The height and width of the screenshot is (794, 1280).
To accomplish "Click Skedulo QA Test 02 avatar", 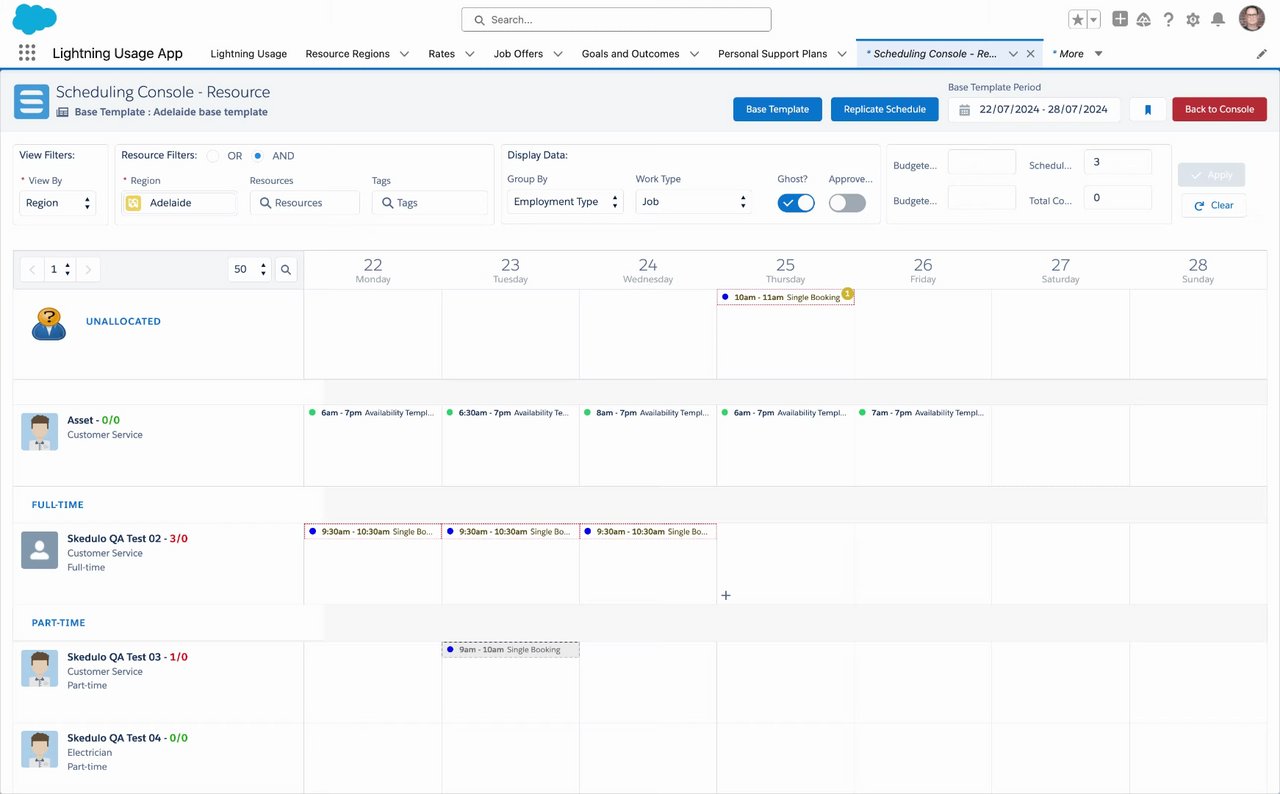I will [39, 550].
